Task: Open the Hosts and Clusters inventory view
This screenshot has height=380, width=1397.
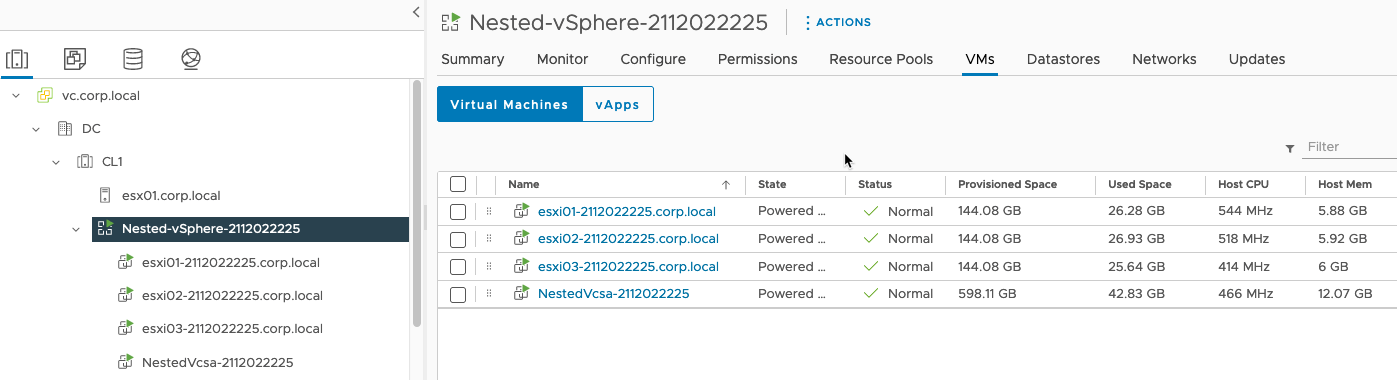Action: pyautogui.click(x=17, y=59)
